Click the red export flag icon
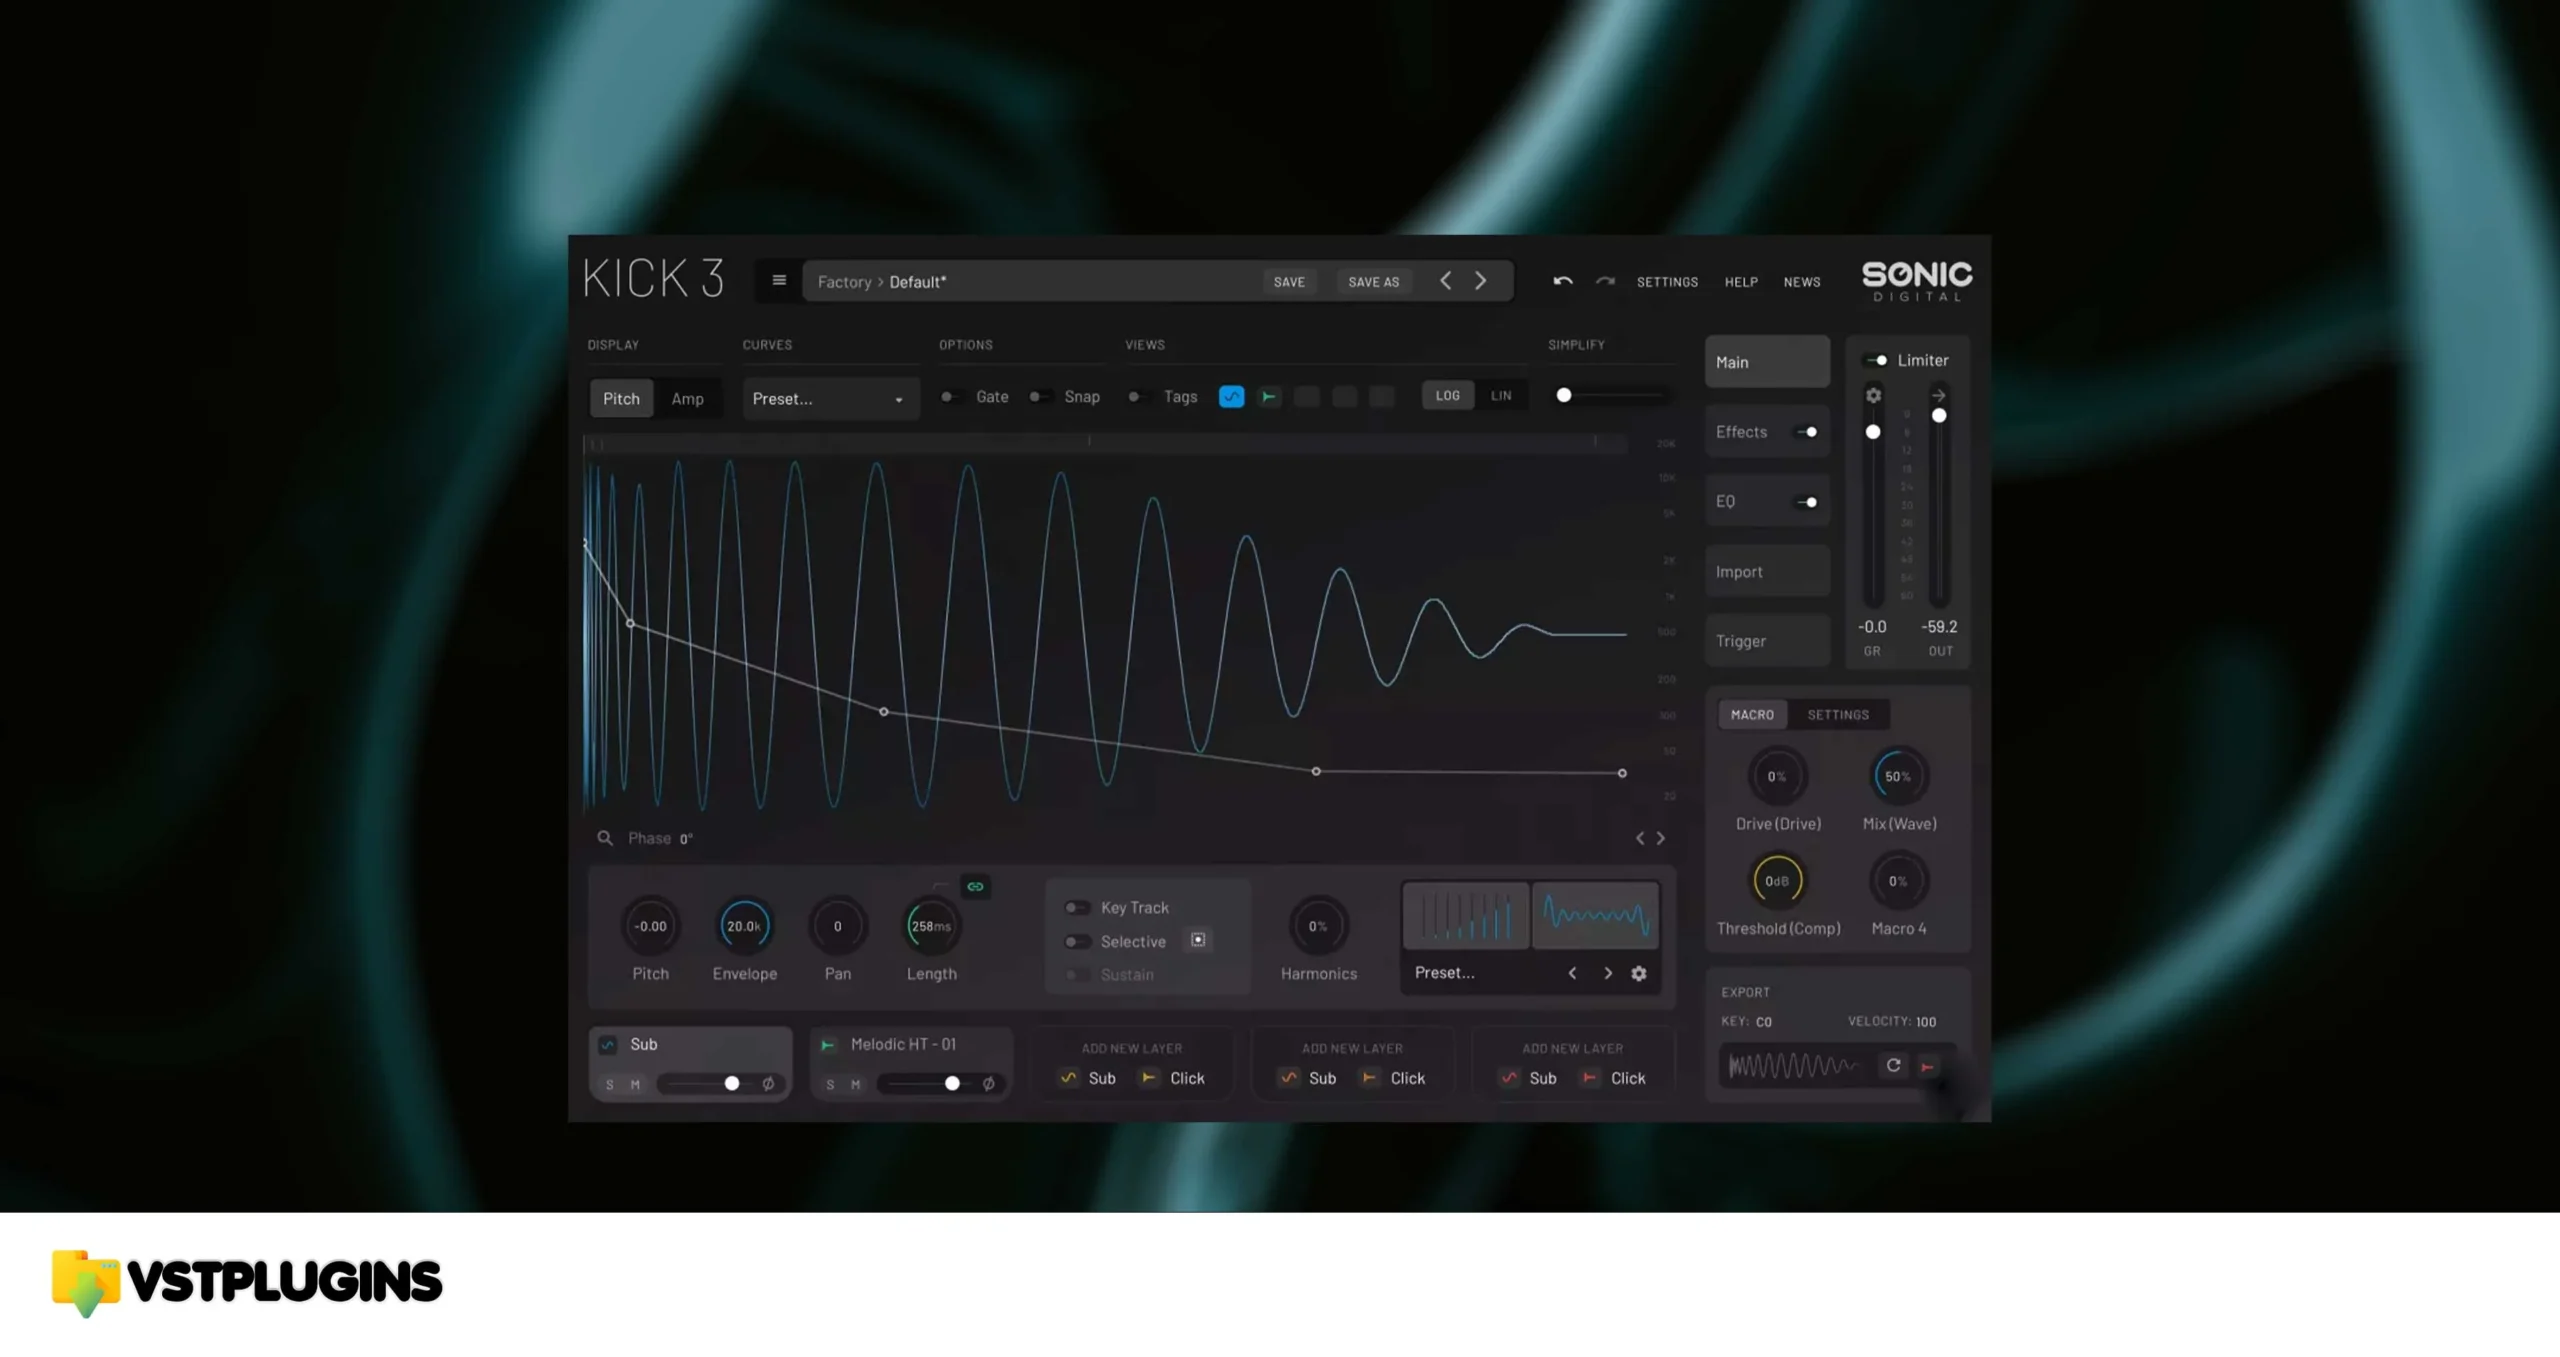The height and width of the screenshot is (1357, 2560). [x=1927, y=1066]
